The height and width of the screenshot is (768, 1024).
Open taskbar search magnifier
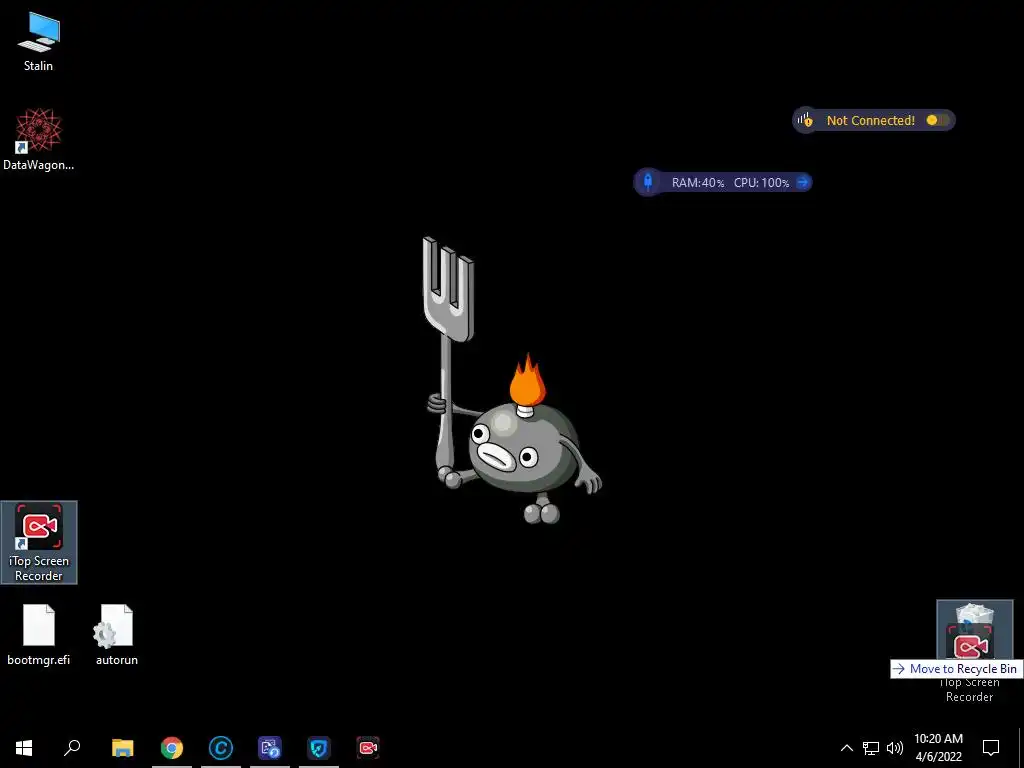72,748
